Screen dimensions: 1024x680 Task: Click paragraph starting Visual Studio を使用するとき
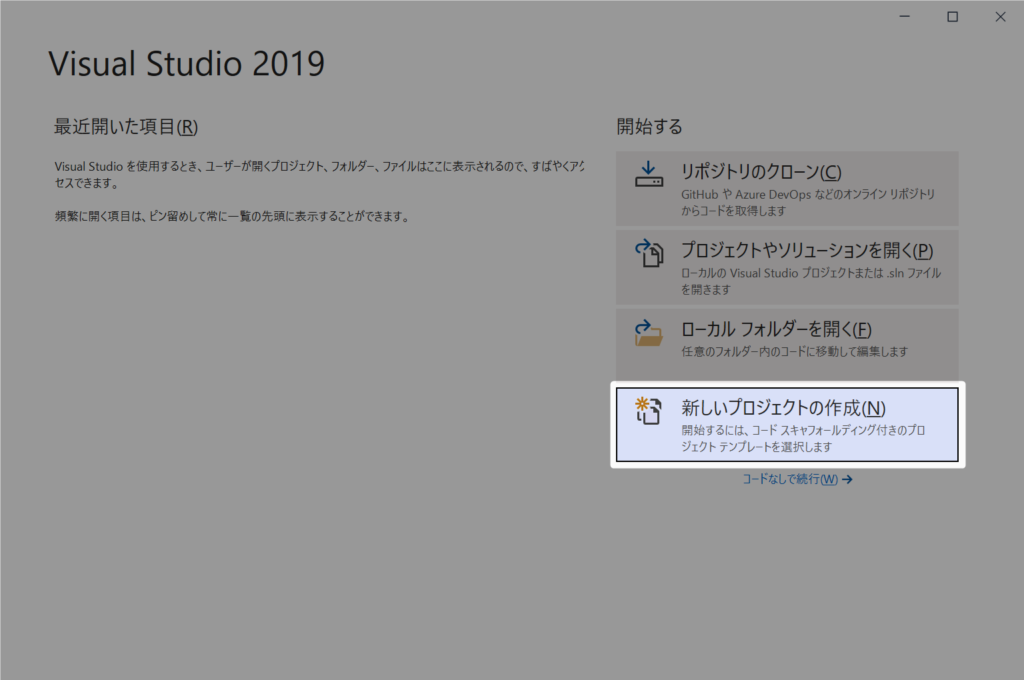coord(319,174)
